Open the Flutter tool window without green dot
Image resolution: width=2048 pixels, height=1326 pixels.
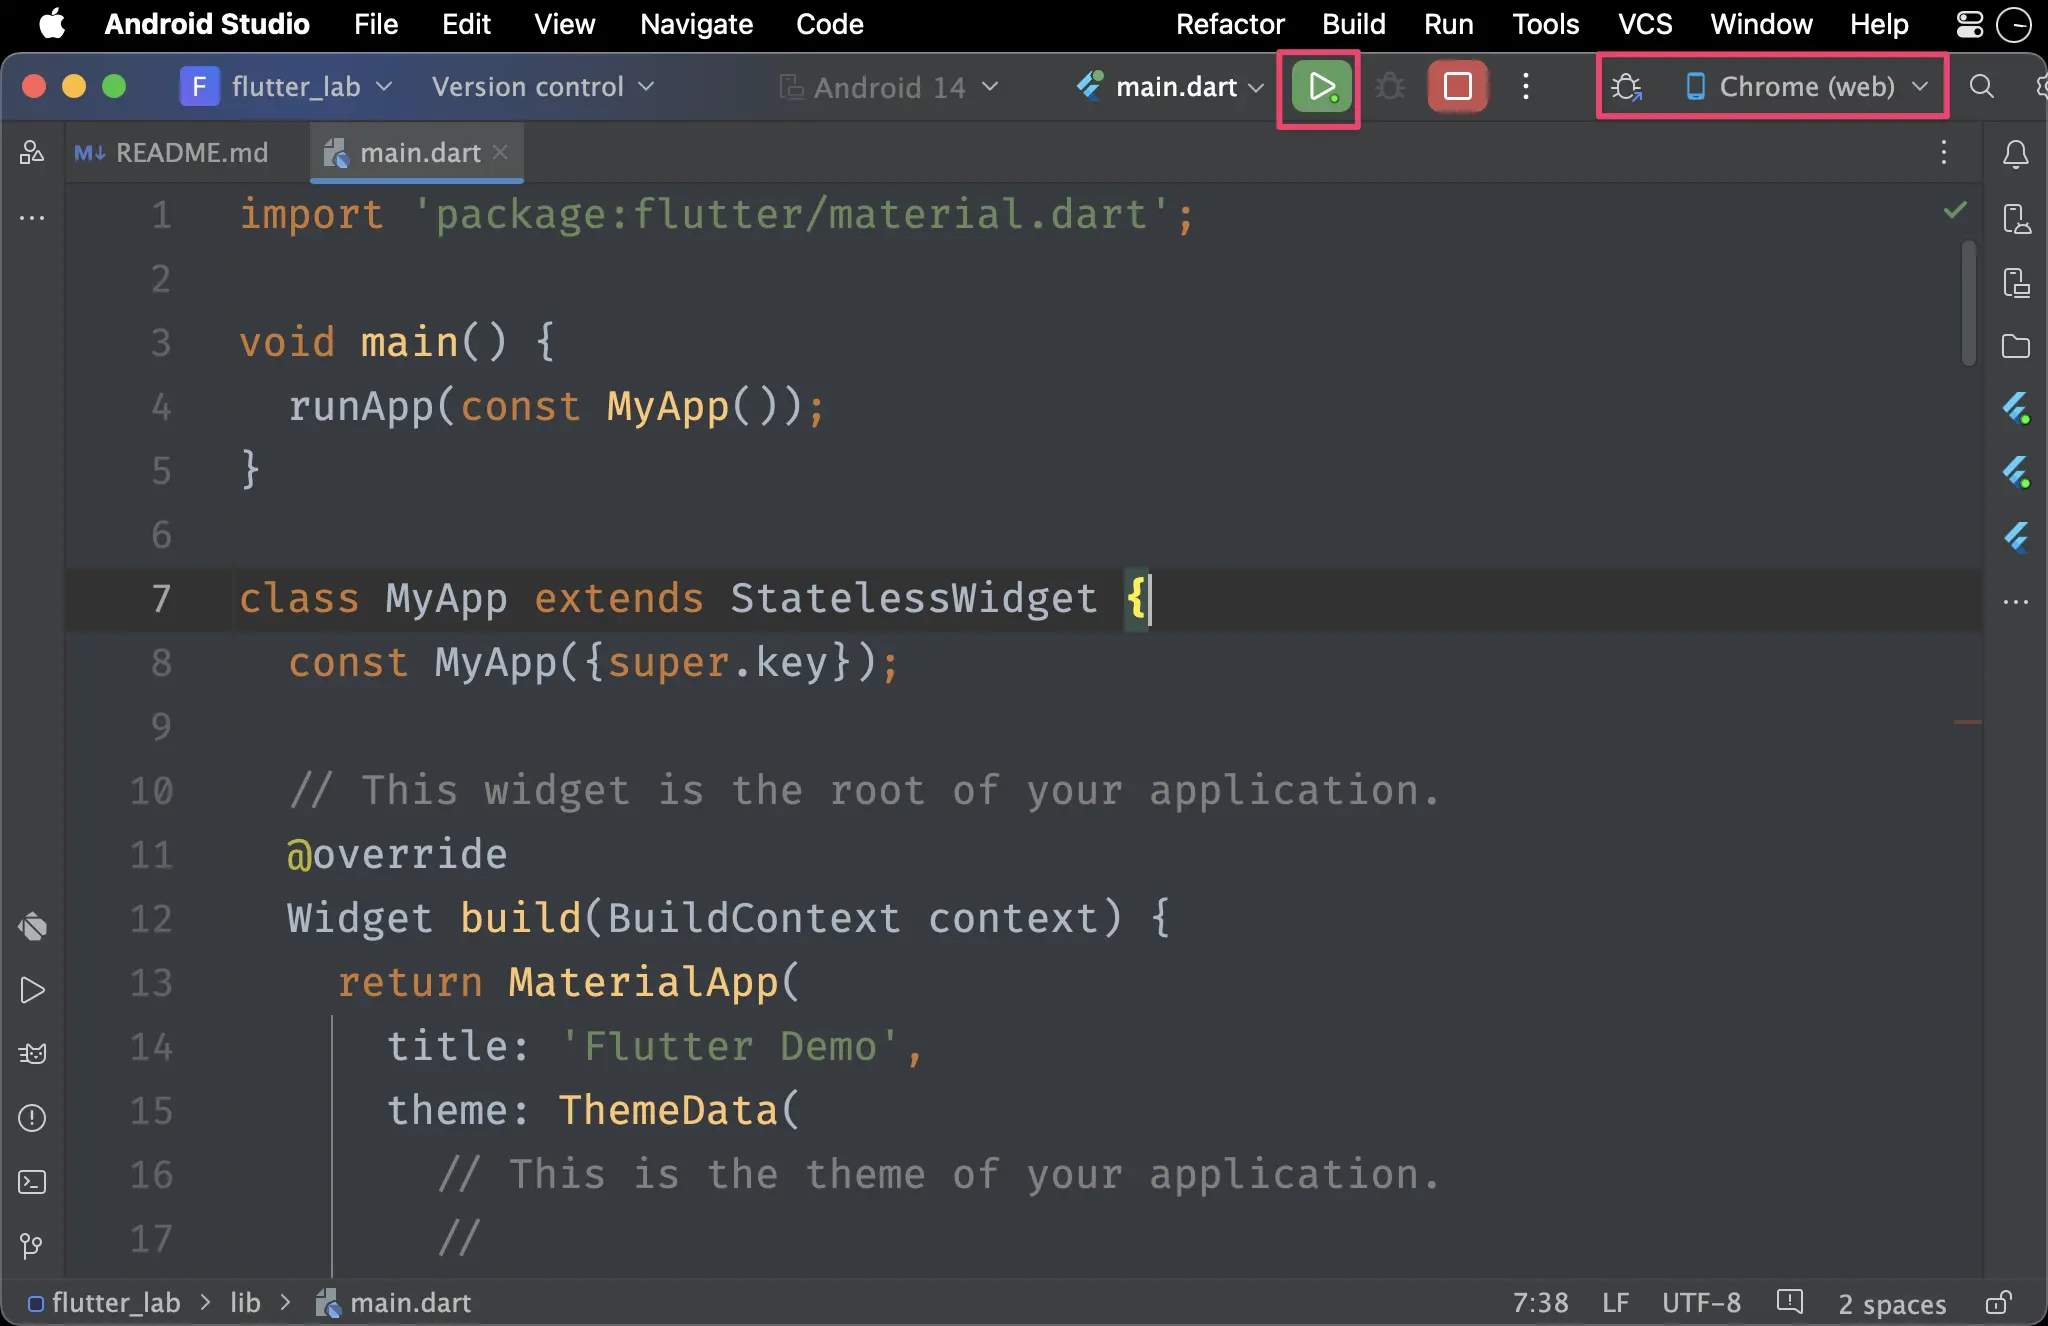tap(2016, 538)
